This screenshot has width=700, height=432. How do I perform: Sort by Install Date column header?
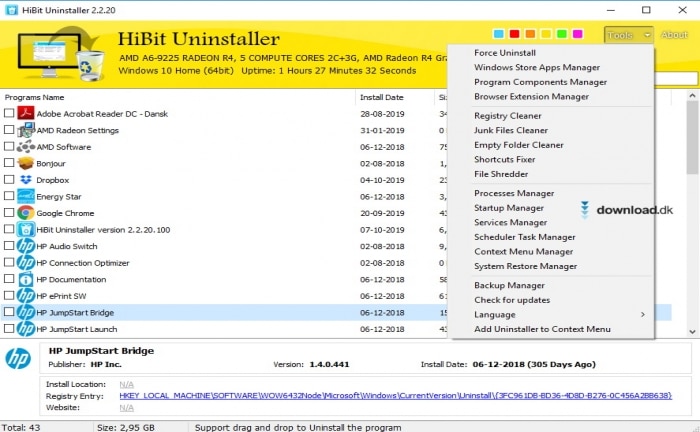(382, 97)
